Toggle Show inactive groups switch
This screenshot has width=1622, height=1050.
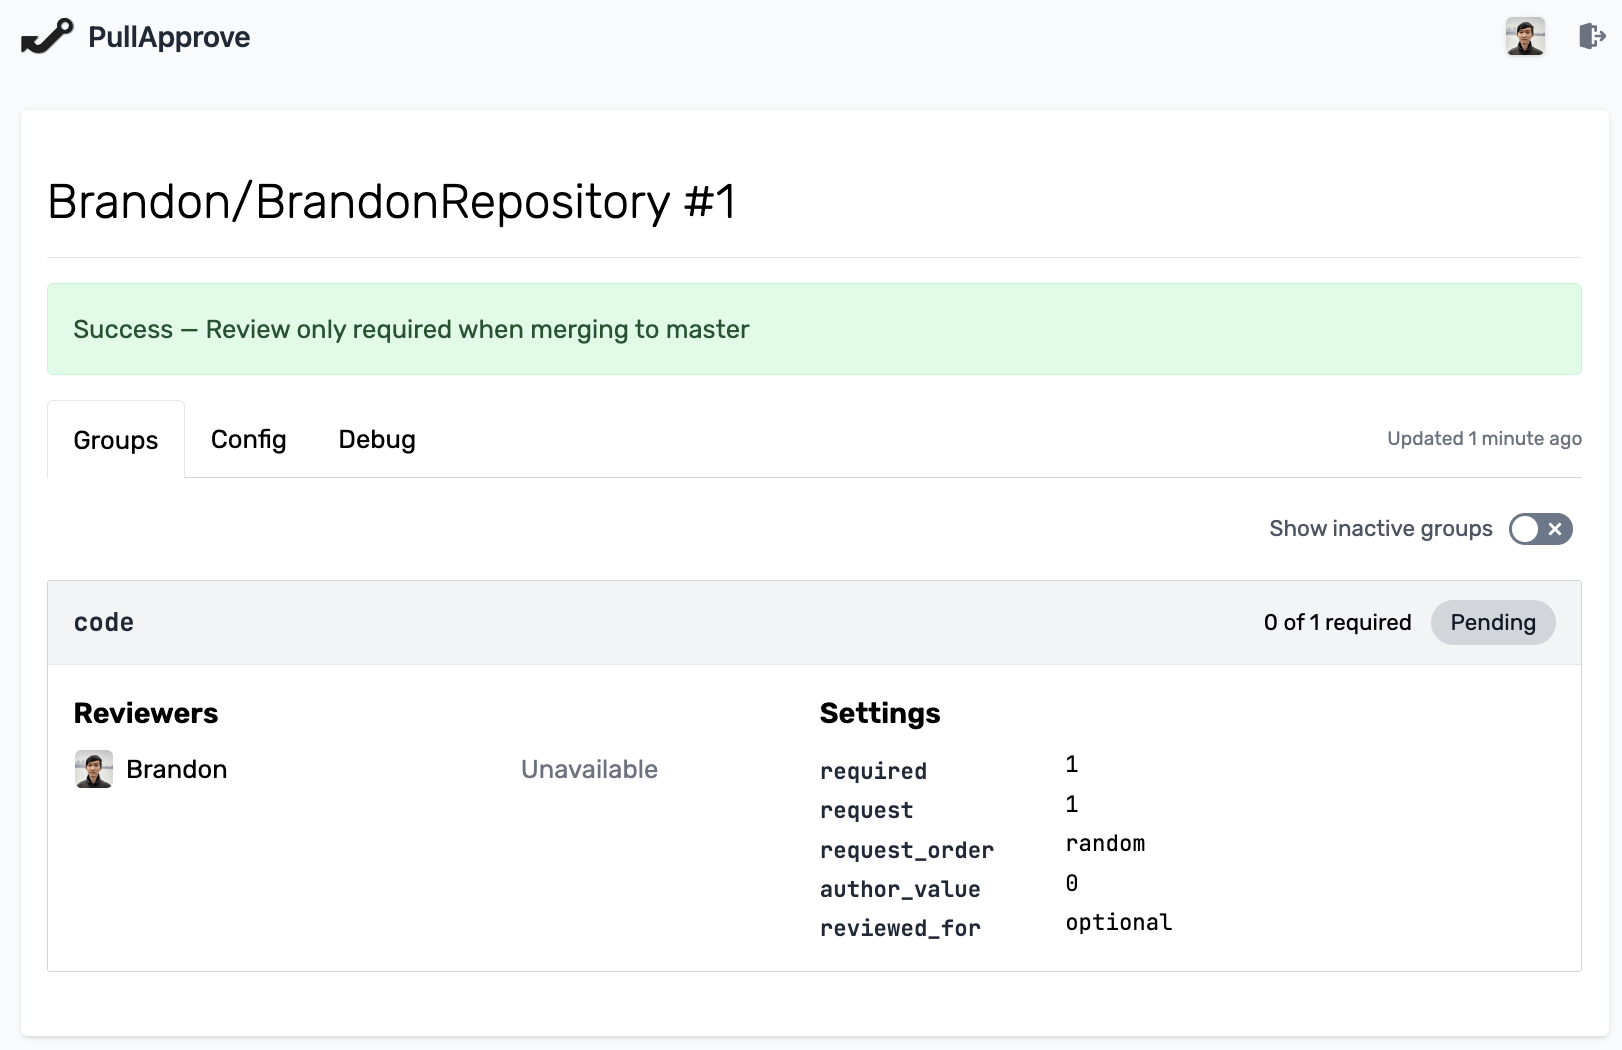tap(1540, 529)
